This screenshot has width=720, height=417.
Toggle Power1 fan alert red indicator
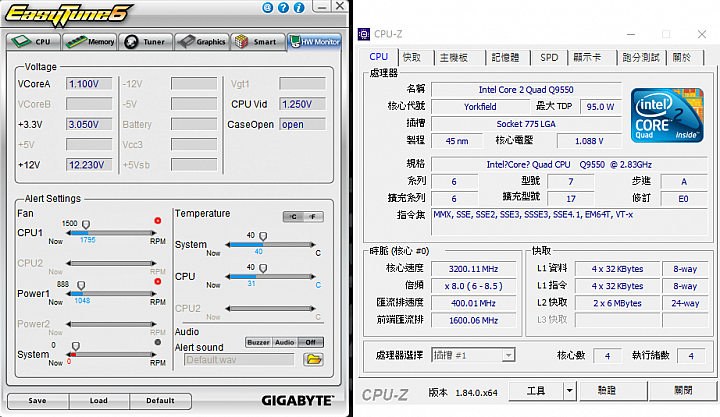click(158, 282)
